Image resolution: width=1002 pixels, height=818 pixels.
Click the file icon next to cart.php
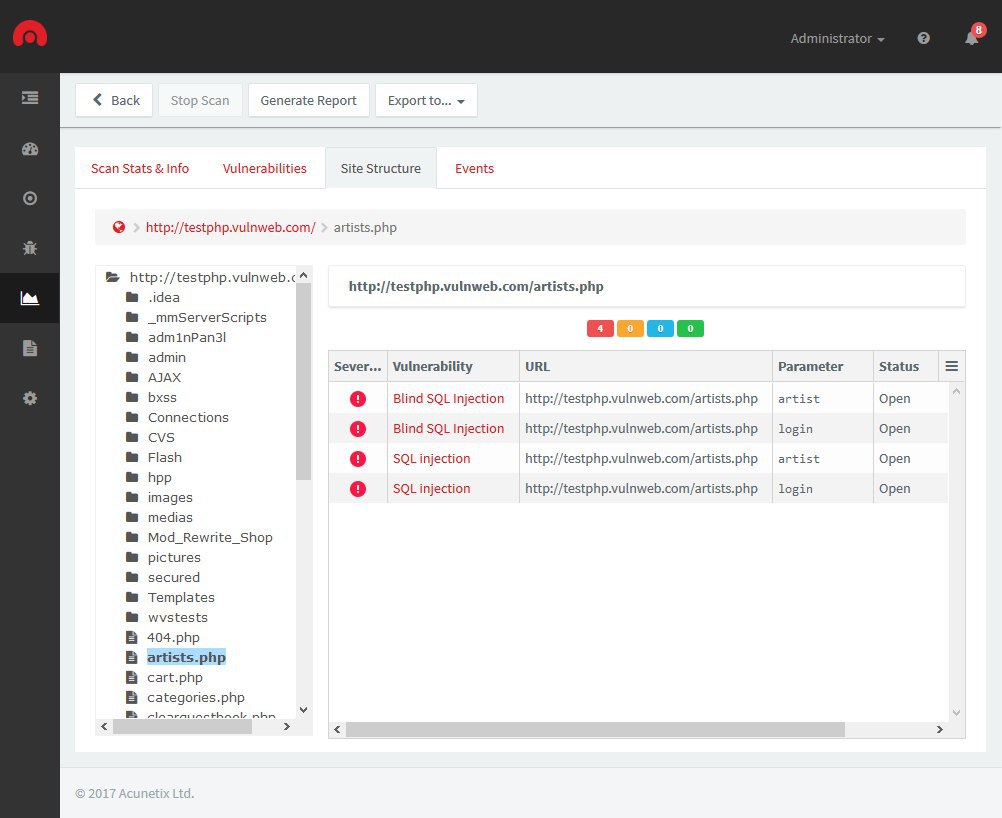click(x=132, y=677)
